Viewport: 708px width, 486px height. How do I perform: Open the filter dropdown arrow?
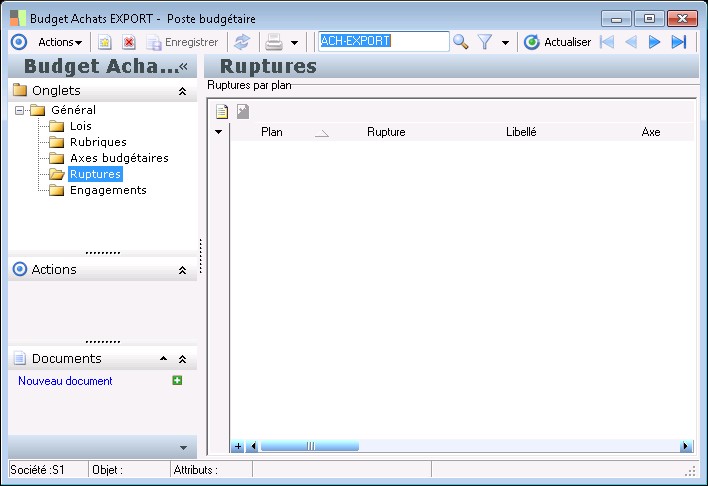coord(505,43)
